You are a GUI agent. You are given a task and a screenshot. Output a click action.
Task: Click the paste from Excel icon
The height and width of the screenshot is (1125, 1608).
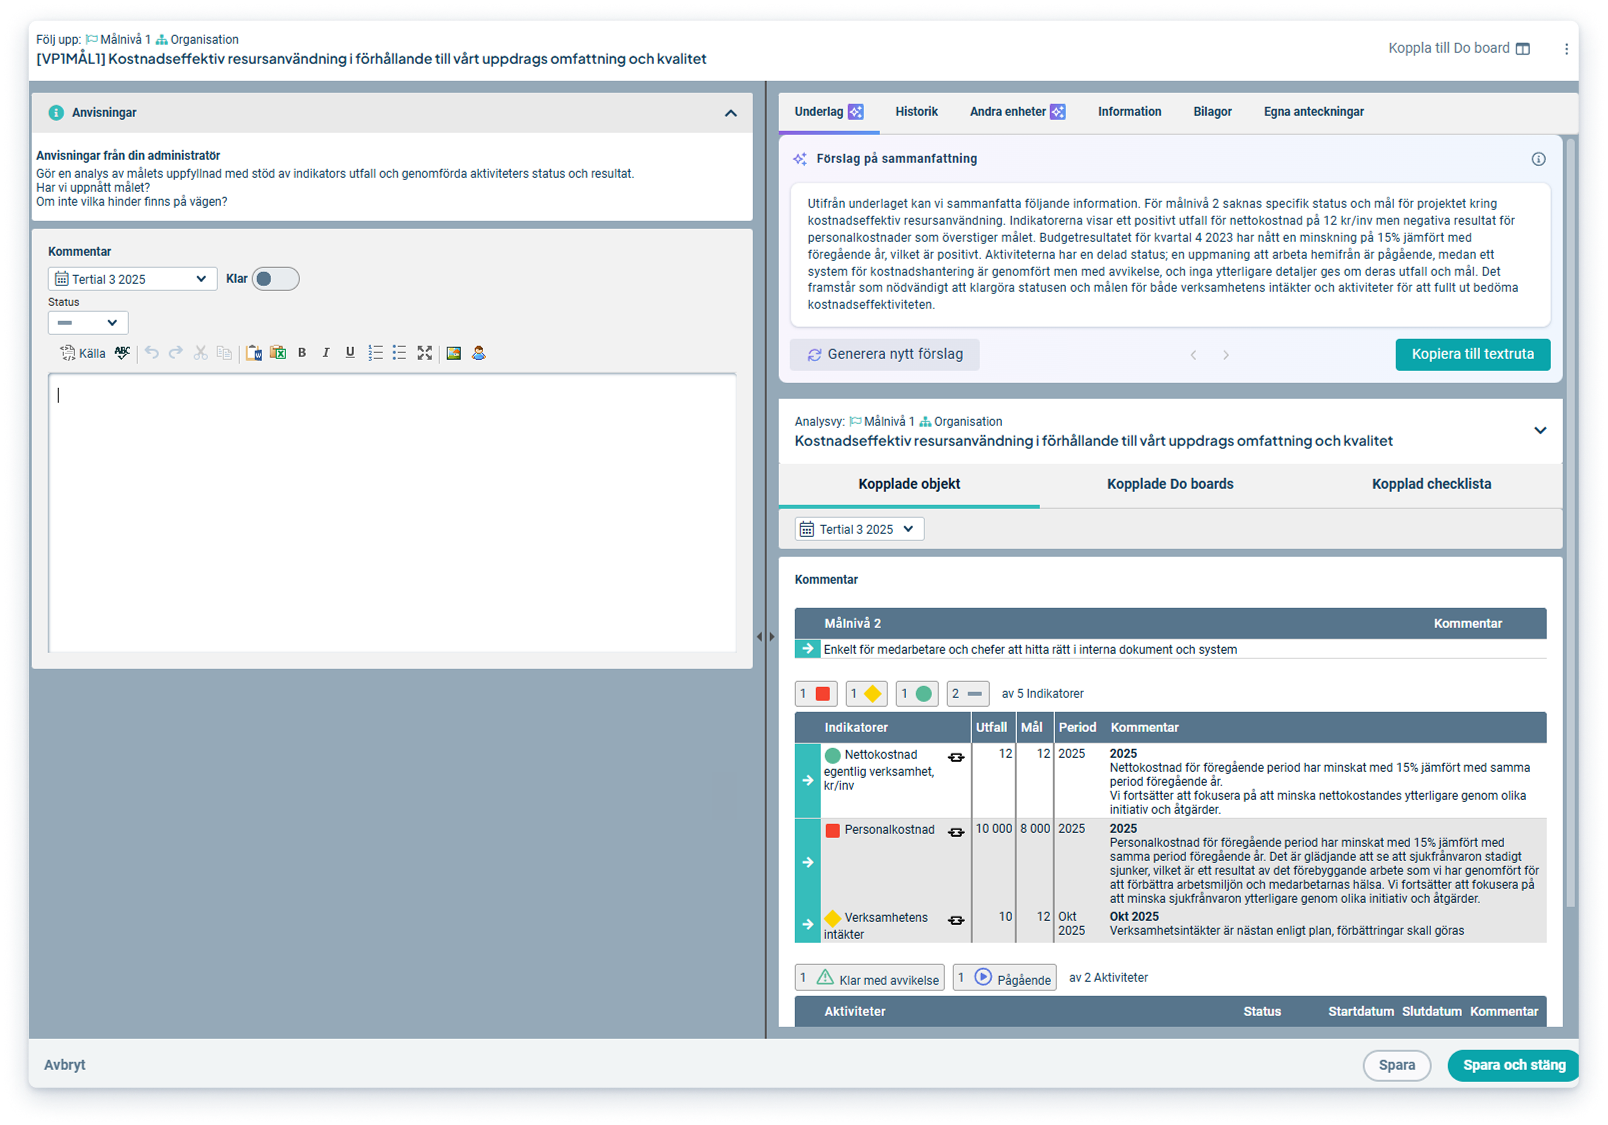point(278,353)
